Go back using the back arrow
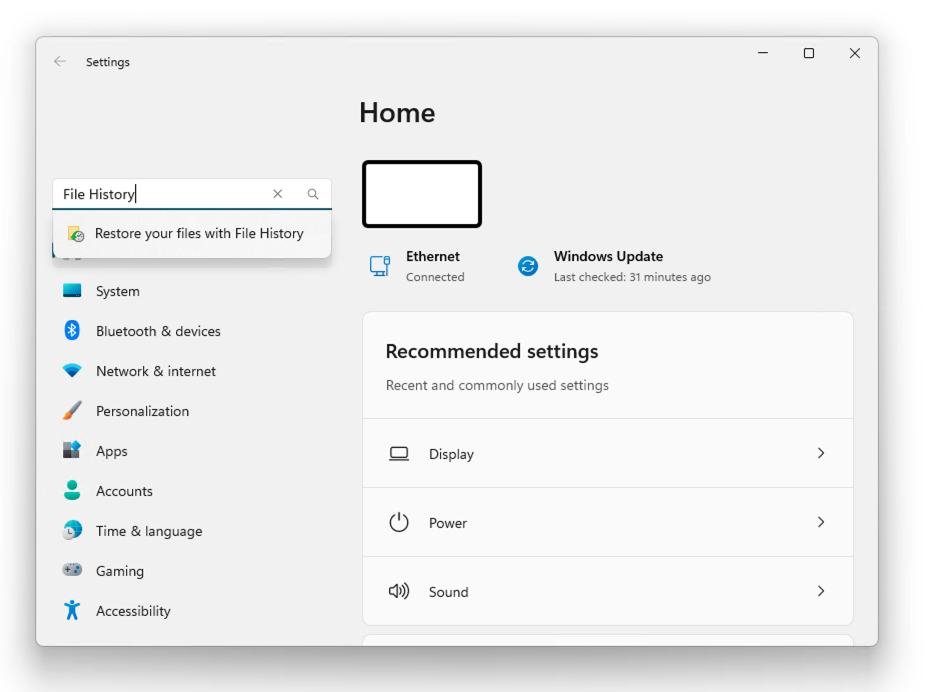 click(x=60, y=61)
